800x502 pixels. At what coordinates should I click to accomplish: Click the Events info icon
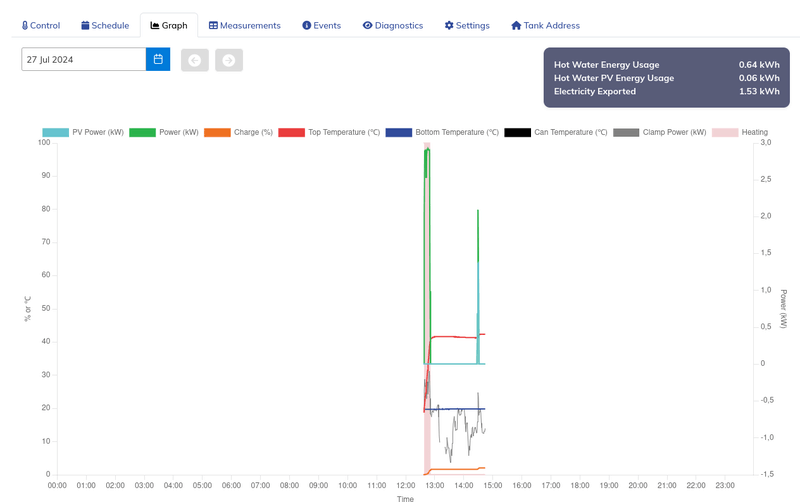coord(307,26)
